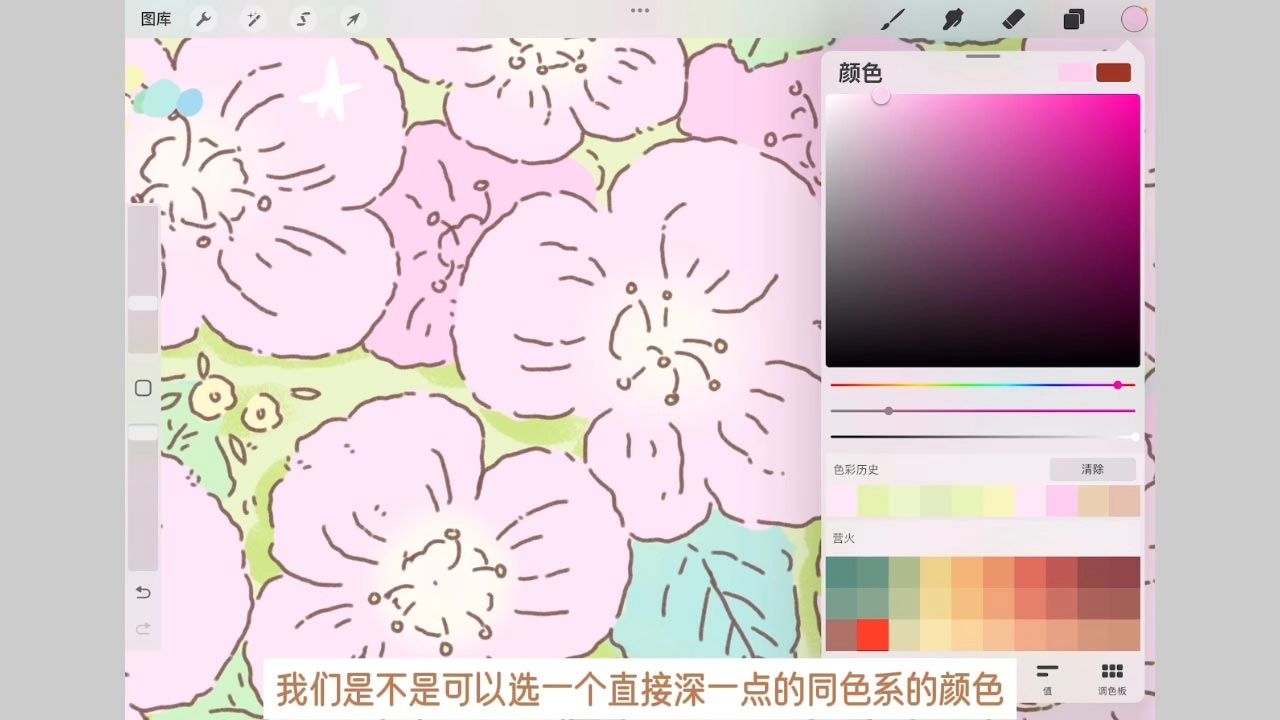
Task: Select the dark red secondary color swatch
Action: pos(1113,72)
